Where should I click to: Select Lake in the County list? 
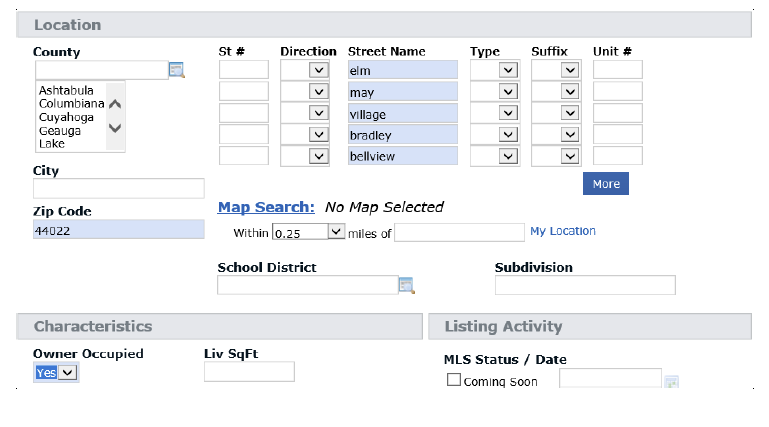click(x=52, y=144)
